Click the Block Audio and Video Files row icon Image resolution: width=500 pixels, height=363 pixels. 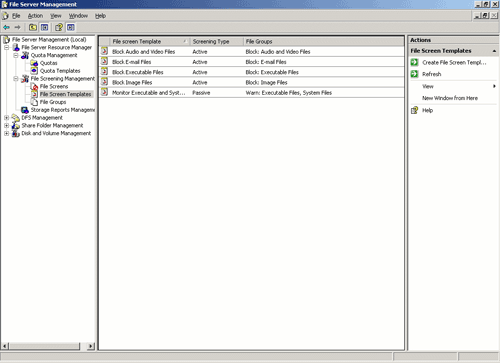click(104, 51)
